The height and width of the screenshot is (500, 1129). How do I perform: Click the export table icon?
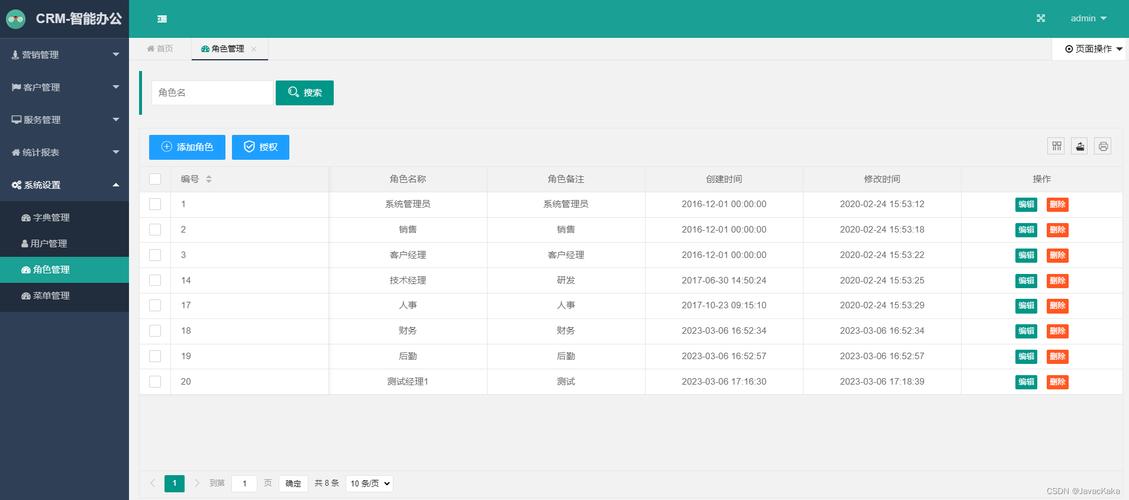click(x=1079, y=146)
